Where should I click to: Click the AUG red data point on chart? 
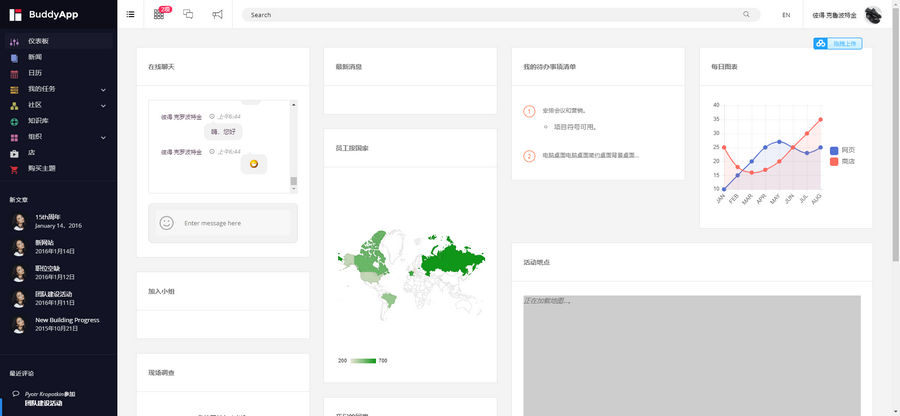(x=821, y=119)
